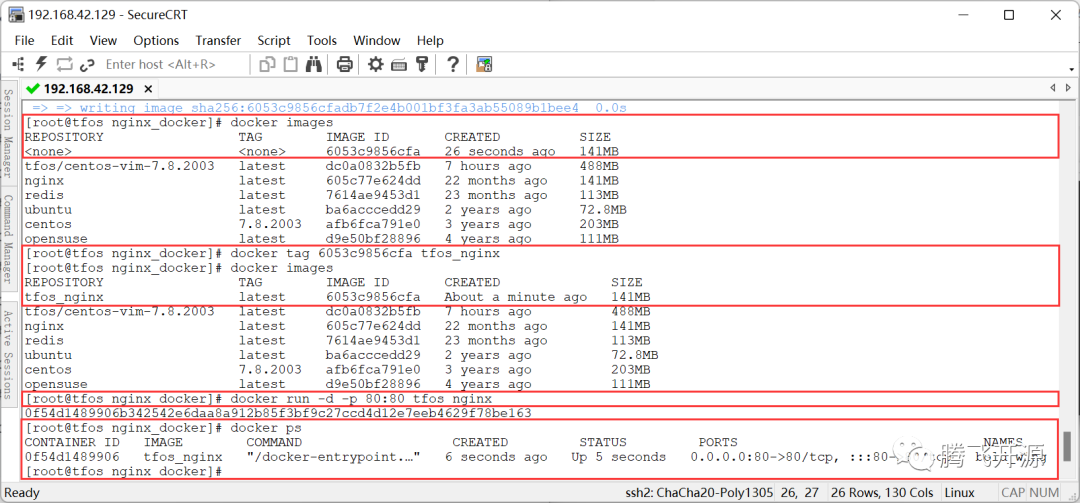Click the SecureCRT app icon in the title bar
1080x503 pixels.
pyautogui.click(x=15, y=14)
